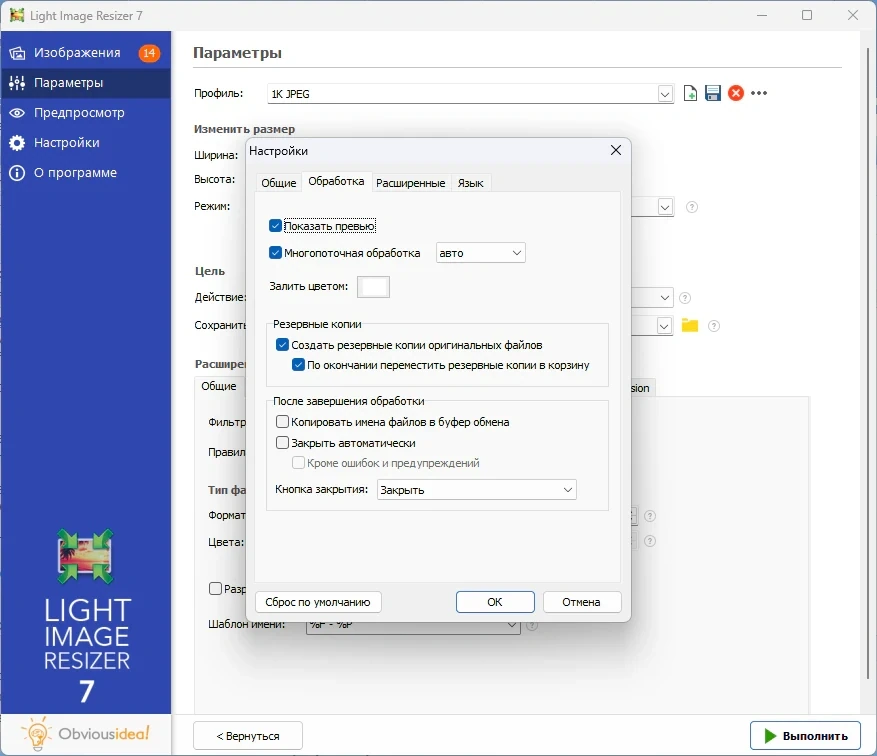
Task: Click the Вернуться button
Action: [x=248, y=736]
